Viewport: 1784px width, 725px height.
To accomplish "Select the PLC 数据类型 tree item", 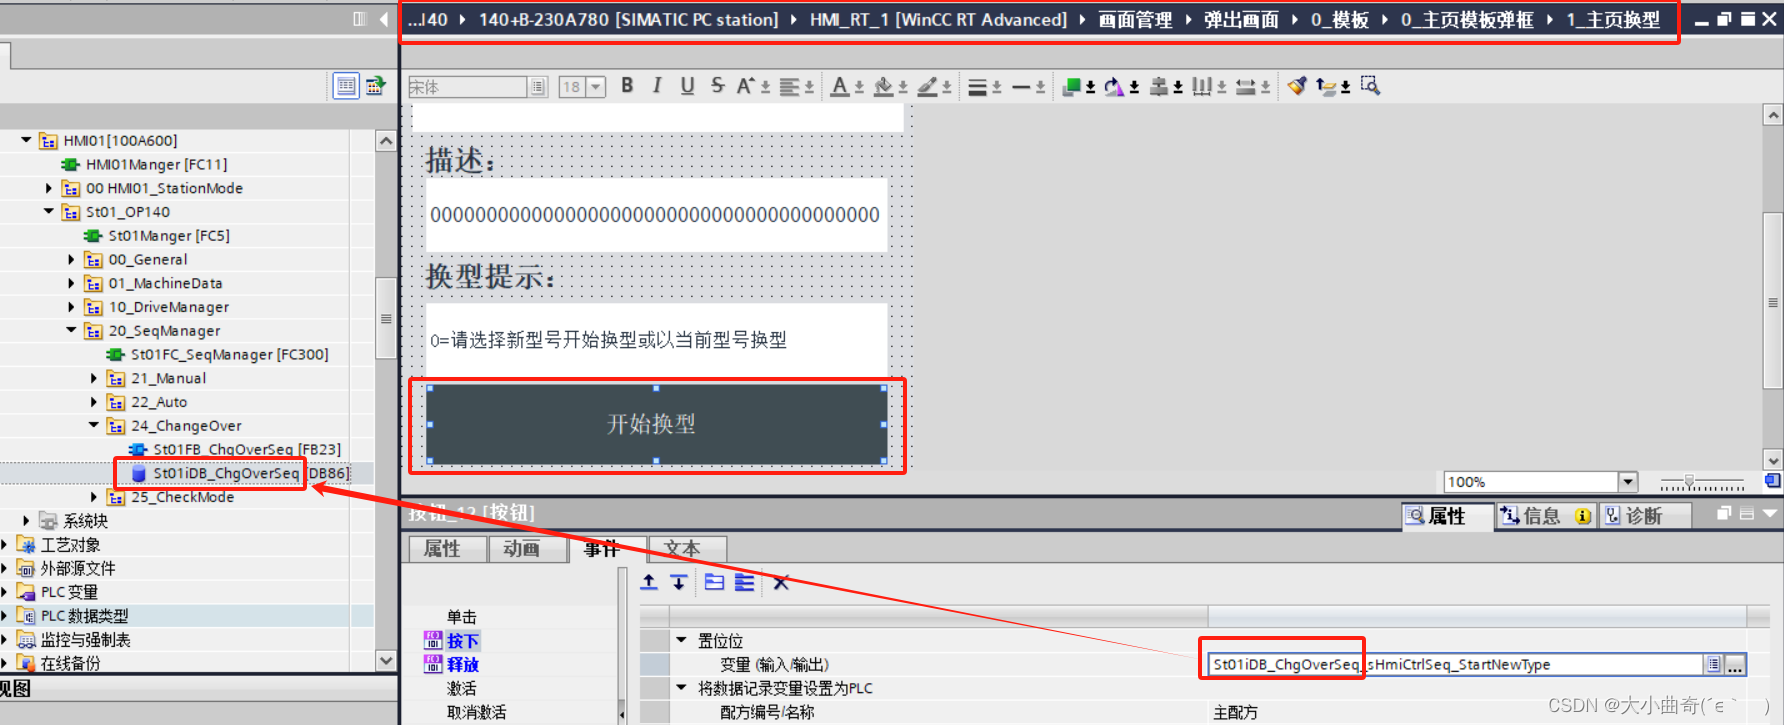I will (x=84, y=616).
